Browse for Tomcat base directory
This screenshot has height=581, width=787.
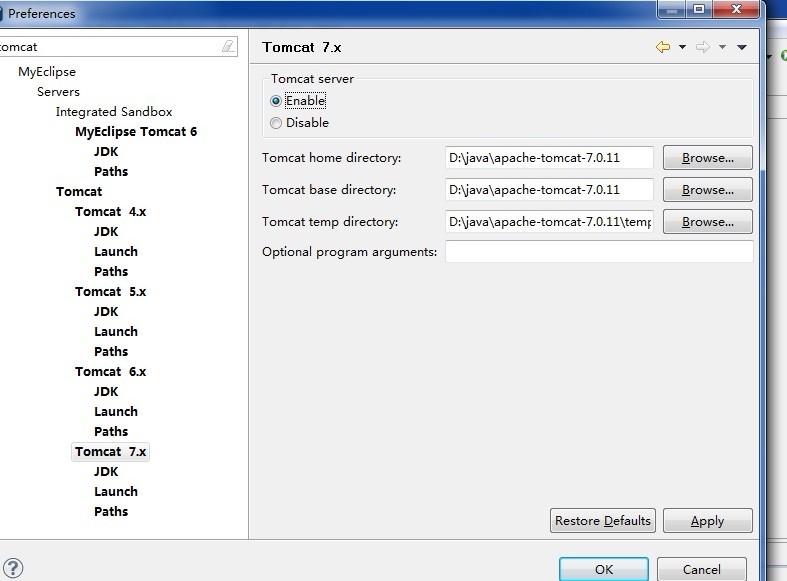coord(708,190)
